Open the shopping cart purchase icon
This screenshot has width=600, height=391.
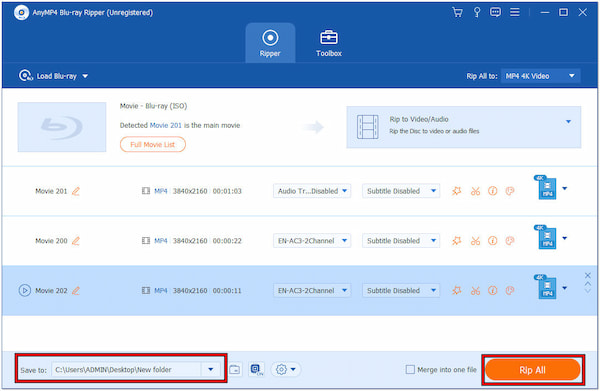point(457,12)
